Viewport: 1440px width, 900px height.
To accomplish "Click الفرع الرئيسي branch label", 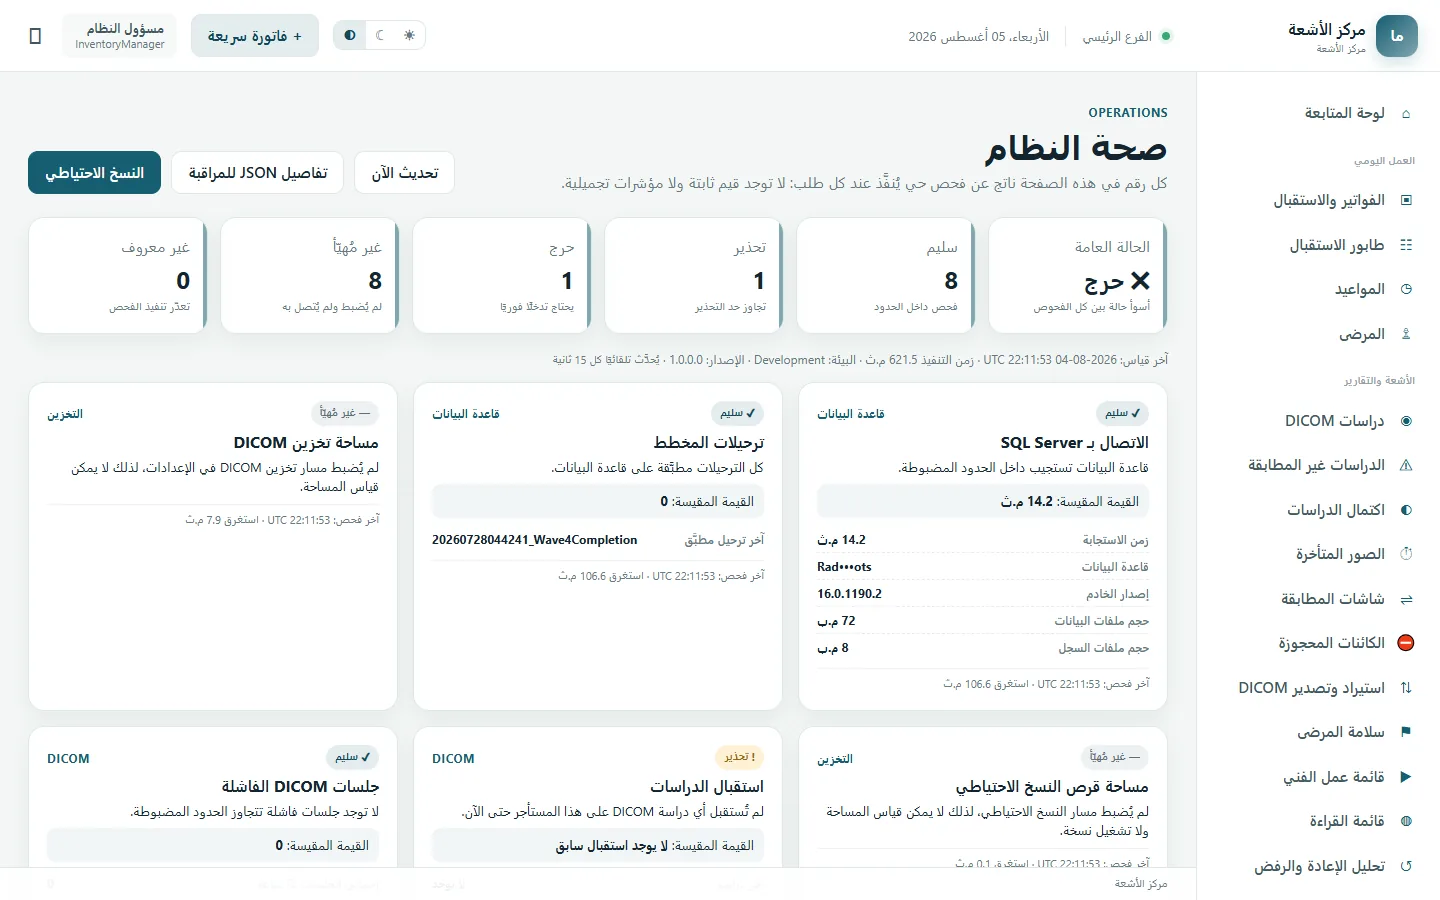I will [1117, 37].
